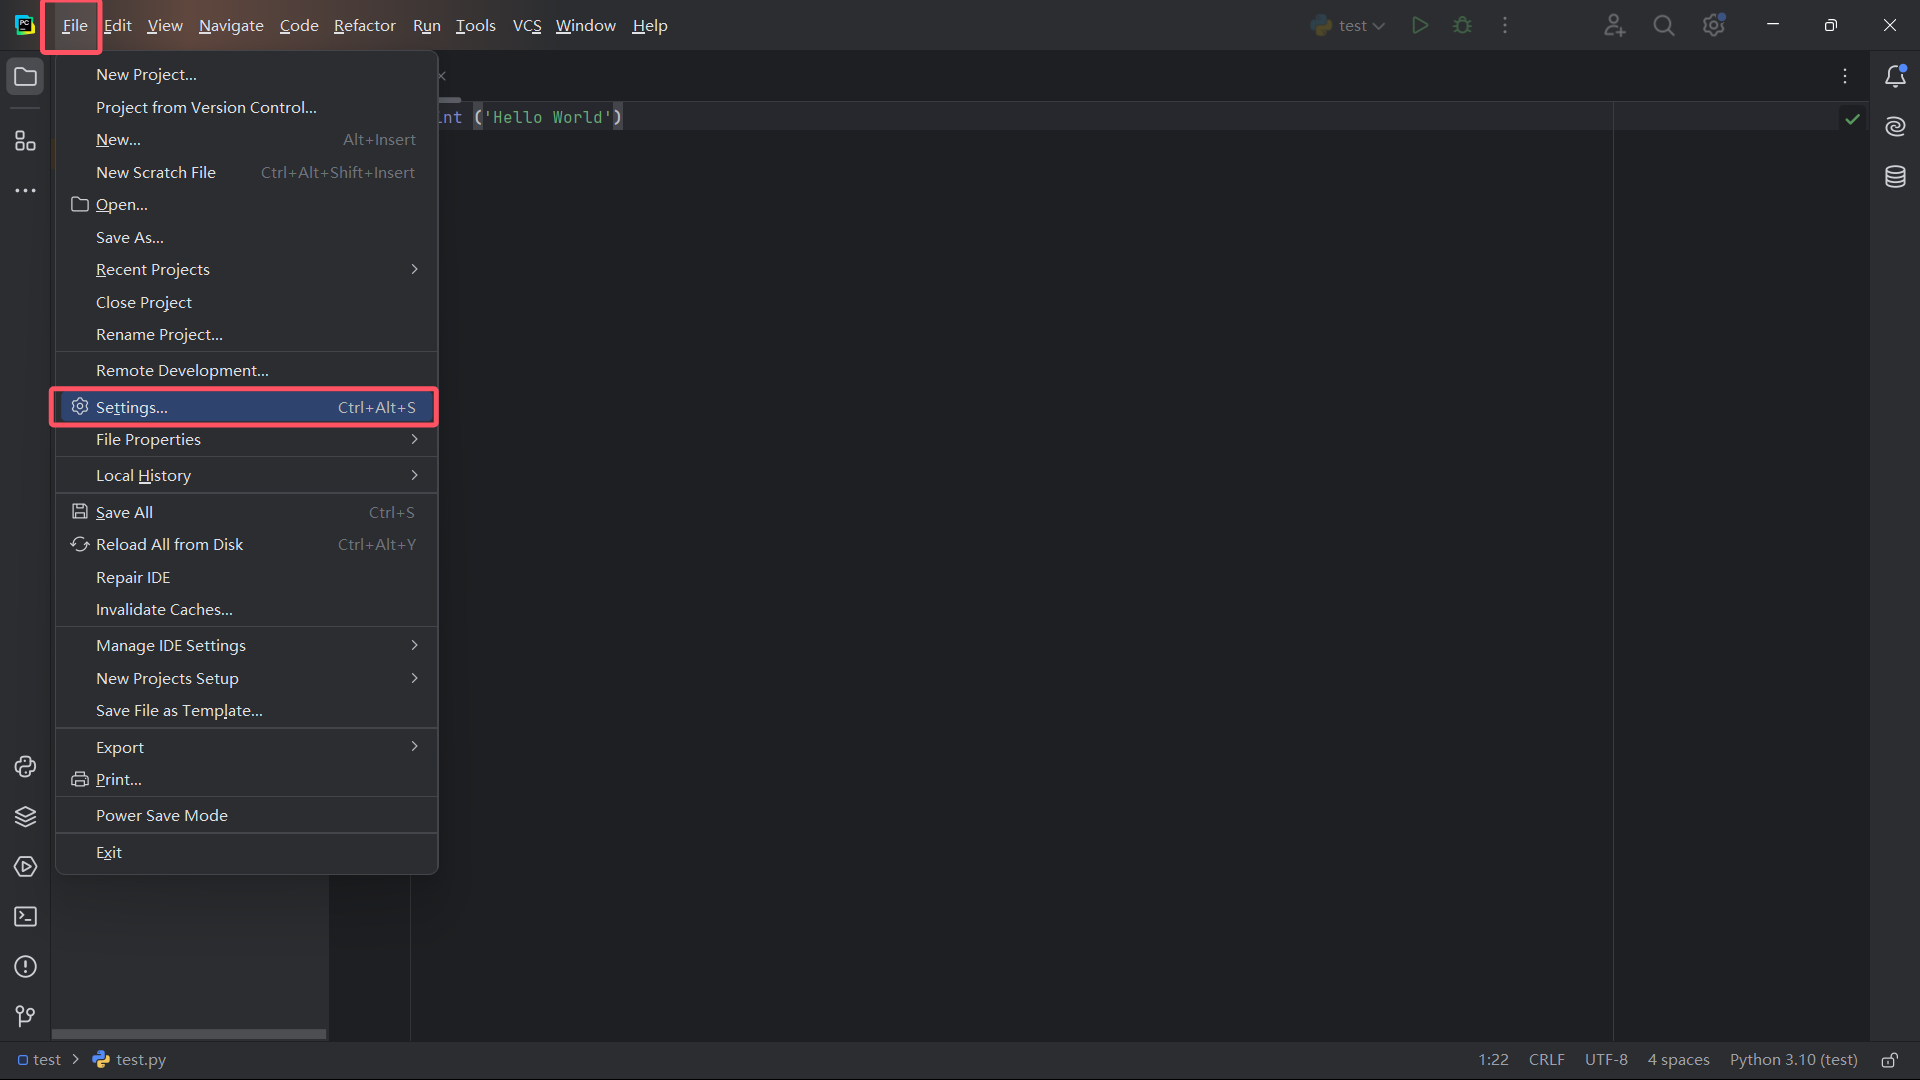Screen dimensions: 1920x1080
Task: Toggle Power Save Mode
Action: (x=162, y=816)
